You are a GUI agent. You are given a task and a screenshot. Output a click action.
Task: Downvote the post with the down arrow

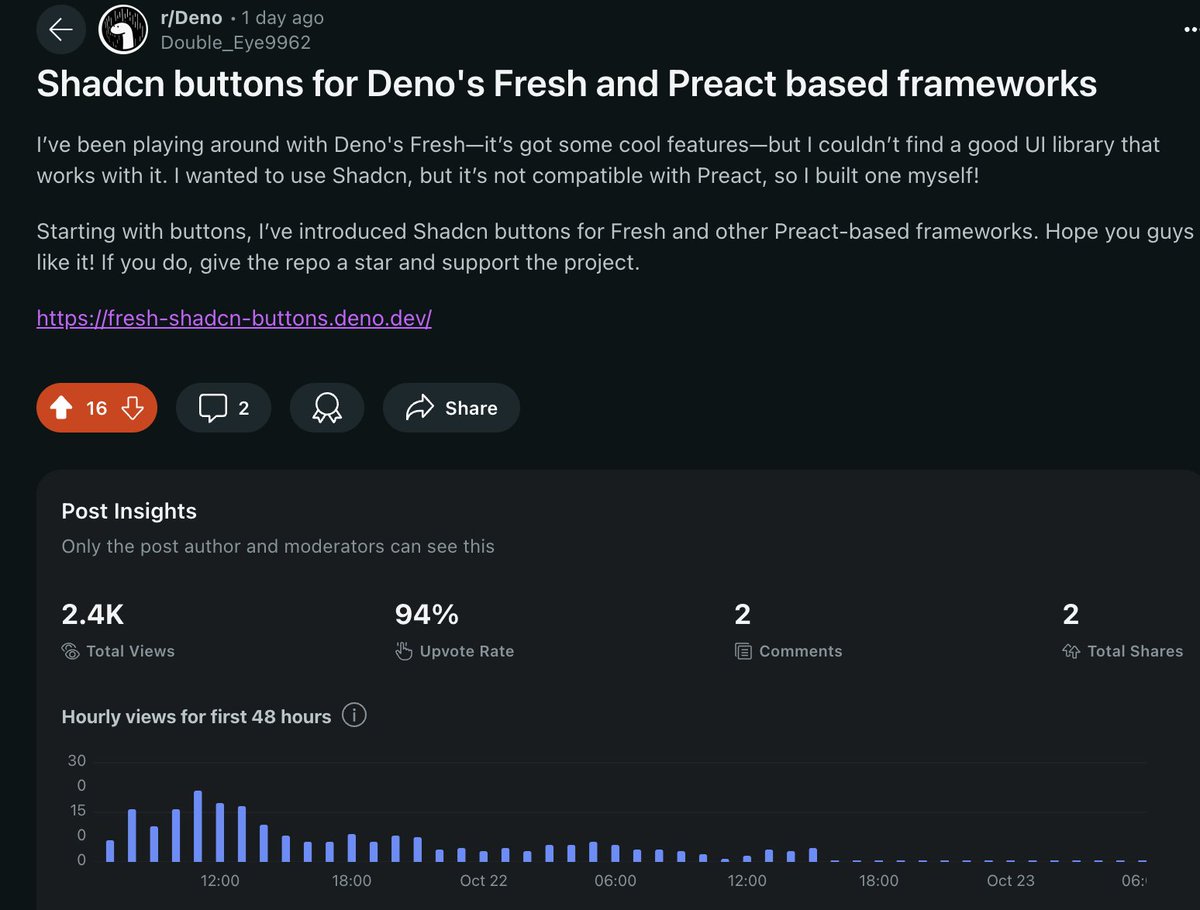(133, 408)
